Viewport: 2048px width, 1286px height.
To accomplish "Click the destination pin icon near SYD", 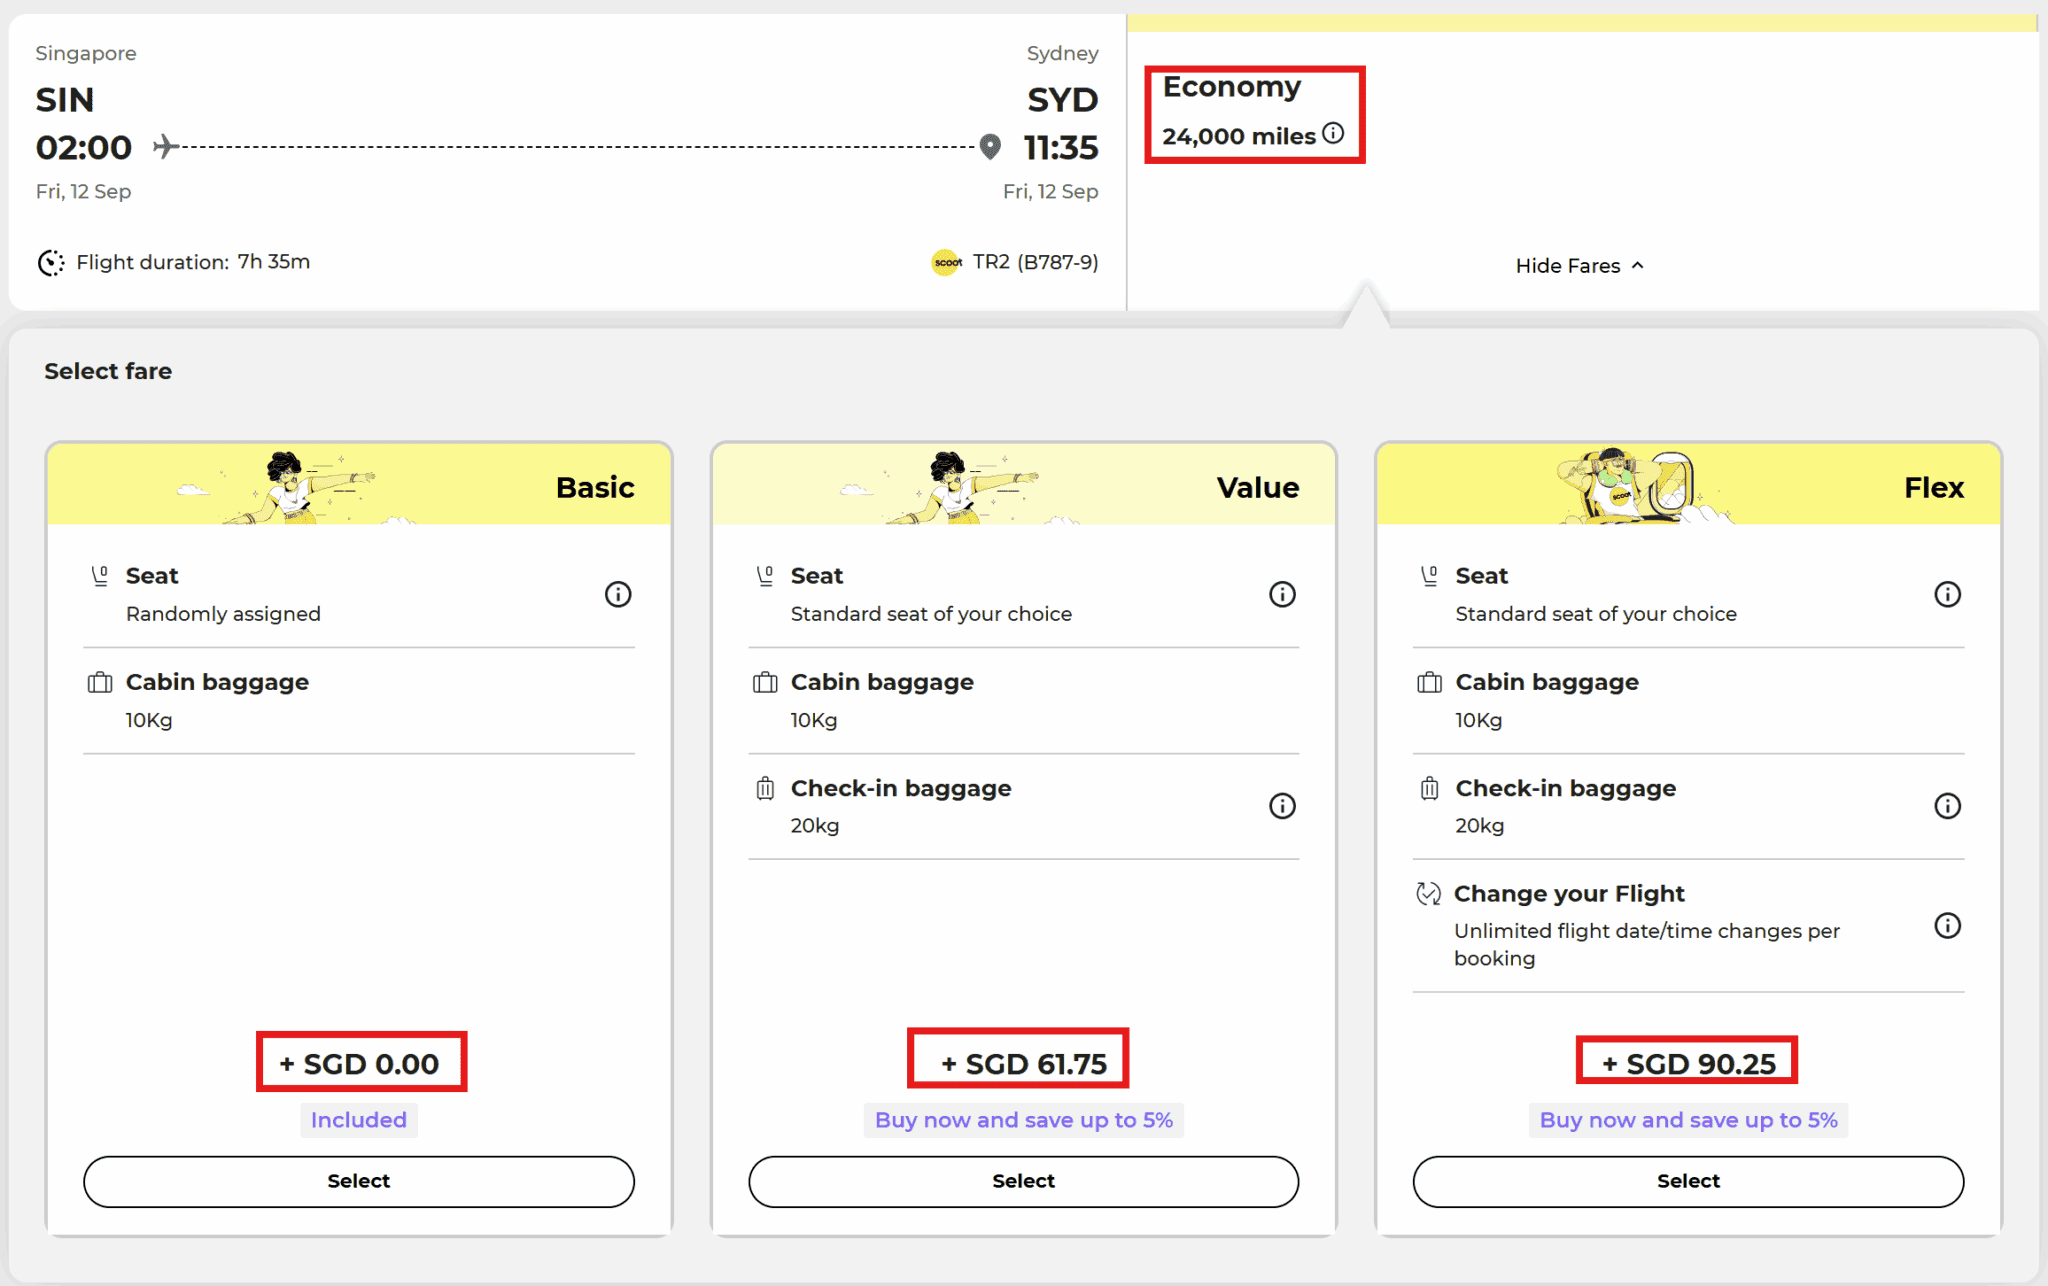I will tap(988, 146).
